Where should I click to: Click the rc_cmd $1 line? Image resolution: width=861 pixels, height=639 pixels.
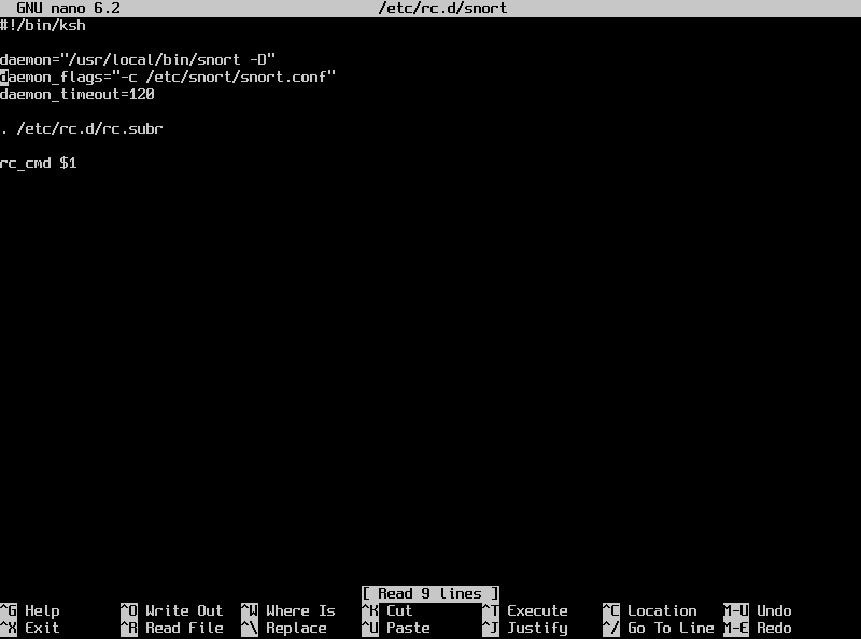coord(38,163)
